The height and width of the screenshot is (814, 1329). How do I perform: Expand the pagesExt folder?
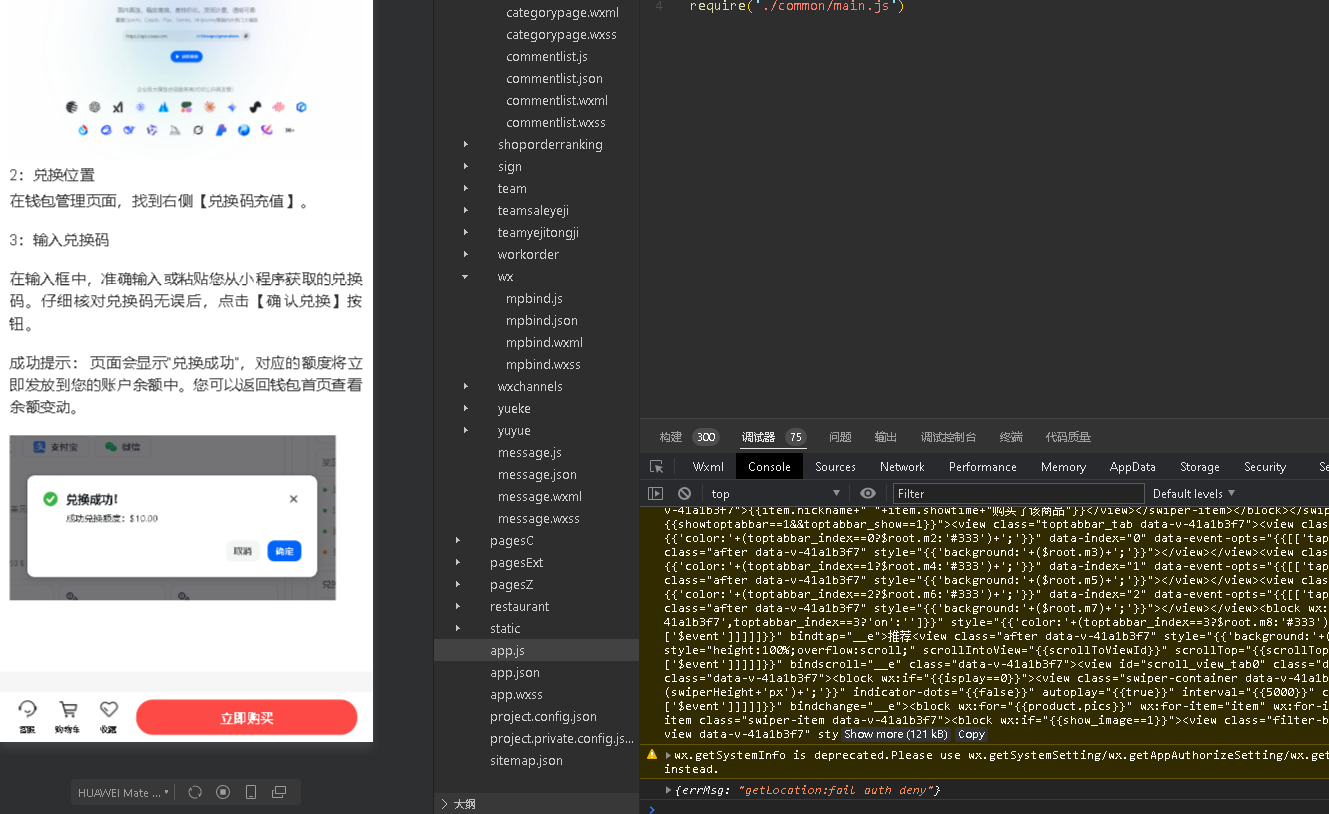(457, 562)
